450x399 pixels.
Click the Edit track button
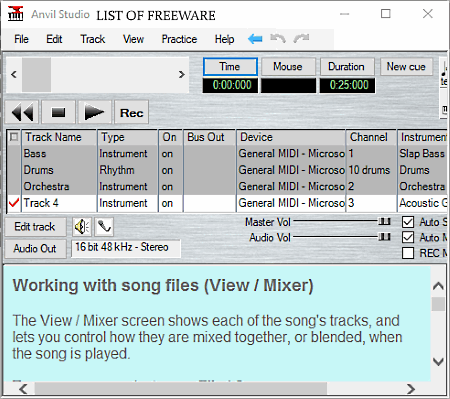(35, 227)
